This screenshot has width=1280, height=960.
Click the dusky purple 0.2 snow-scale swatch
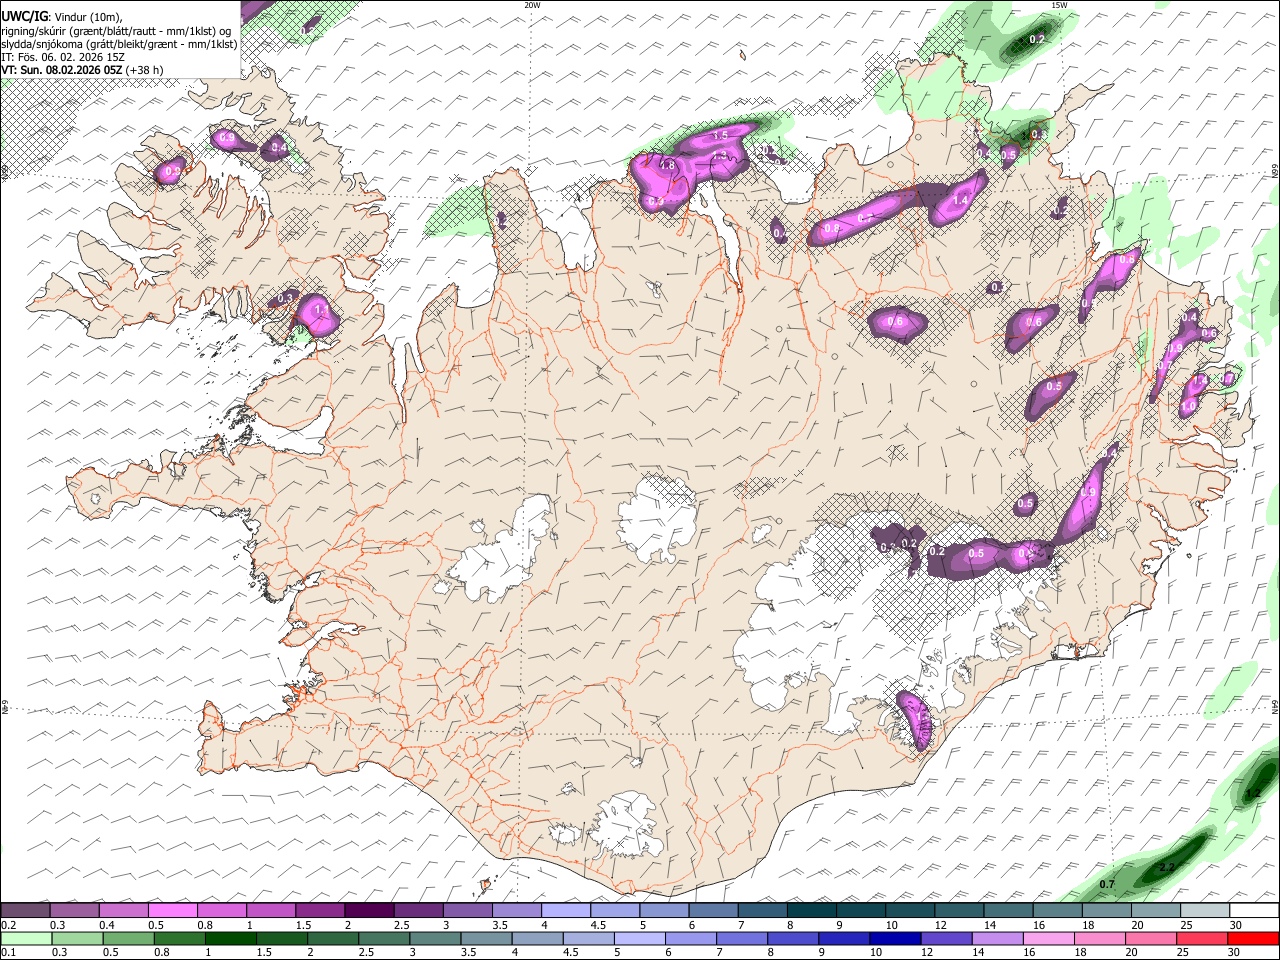pos(25,910)
